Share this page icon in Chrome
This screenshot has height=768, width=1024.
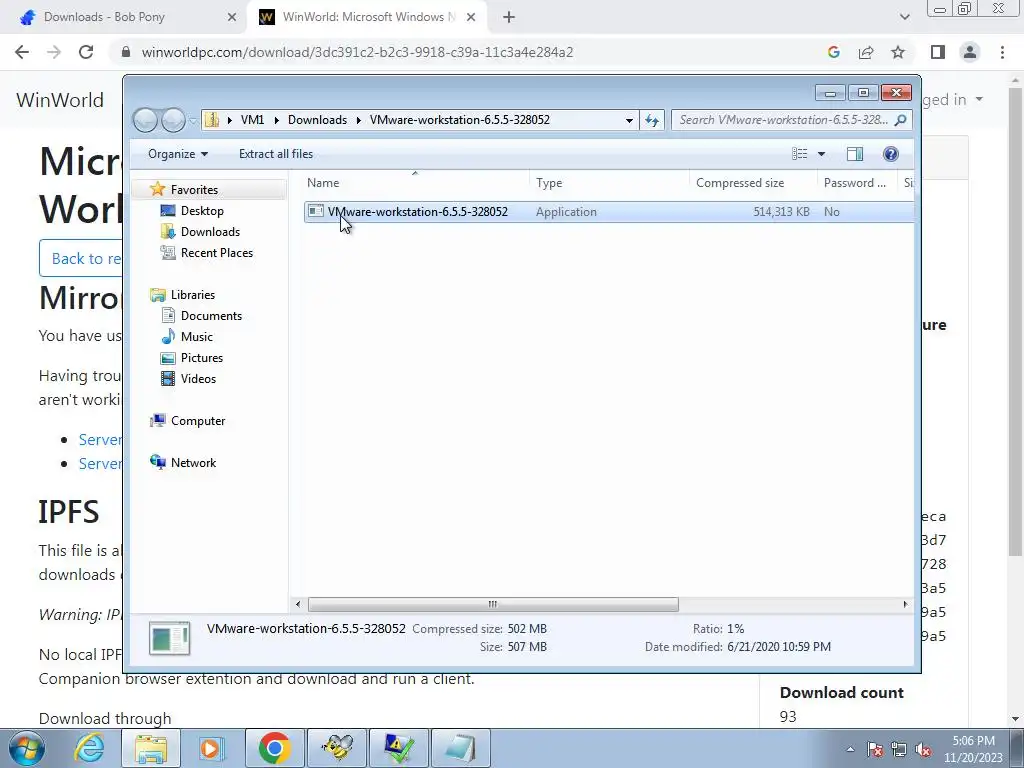(866, 52)
